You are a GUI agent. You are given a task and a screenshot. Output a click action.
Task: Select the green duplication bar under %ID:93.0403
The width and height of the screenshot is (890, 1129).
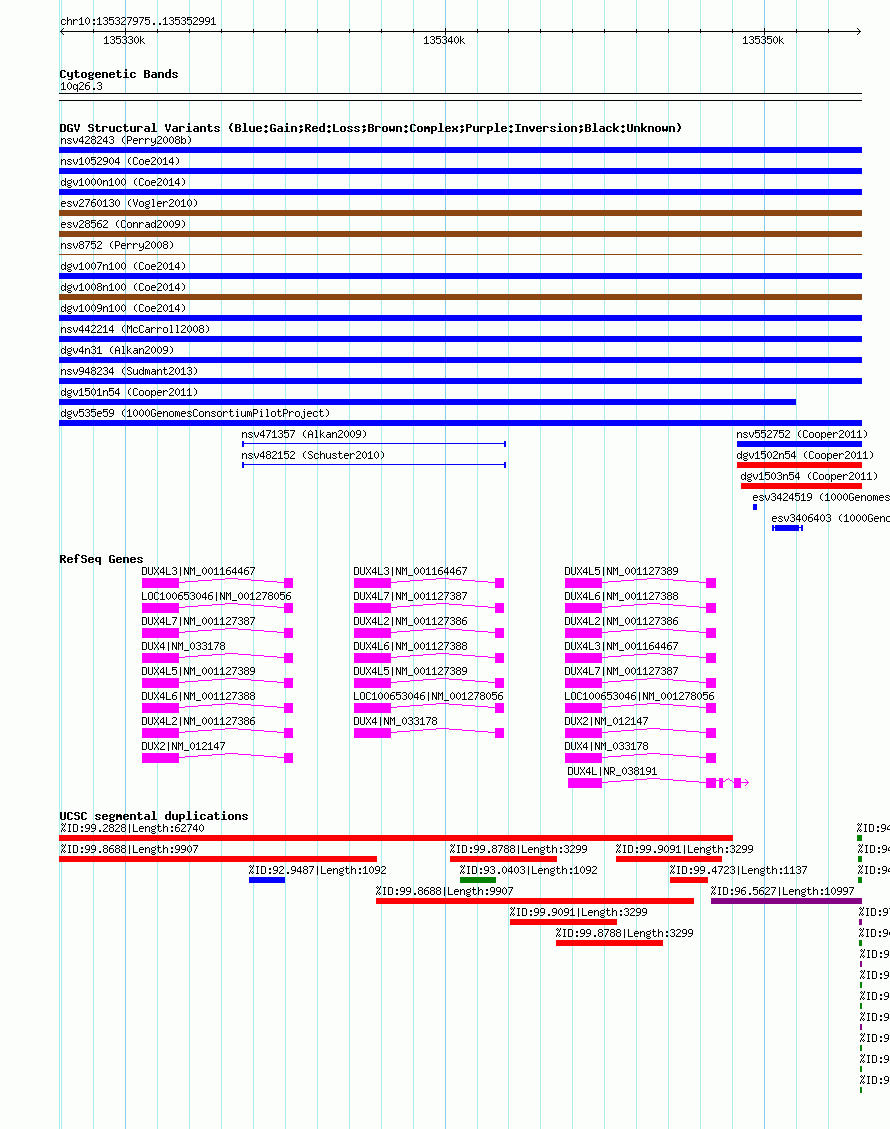pyautogui.click(x=478, y=880)
